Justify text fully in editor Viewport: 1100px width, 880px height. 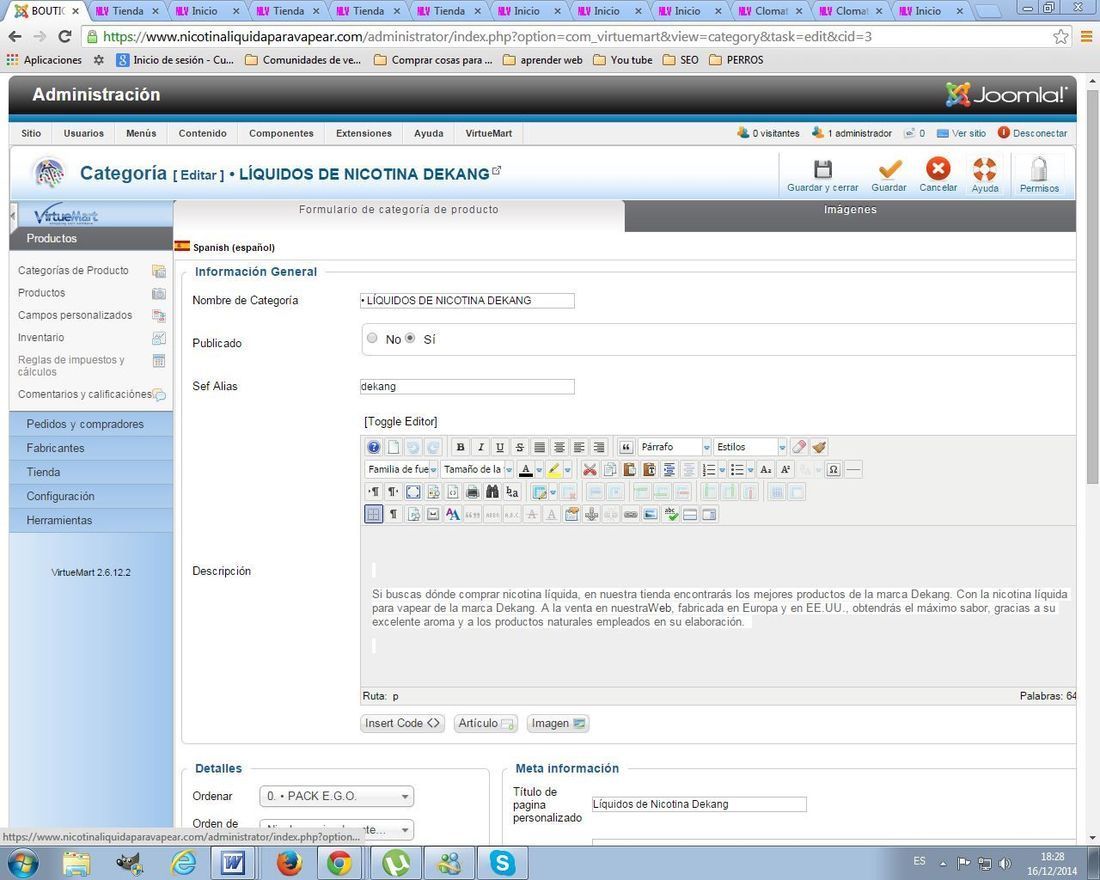tap(539, 447)
